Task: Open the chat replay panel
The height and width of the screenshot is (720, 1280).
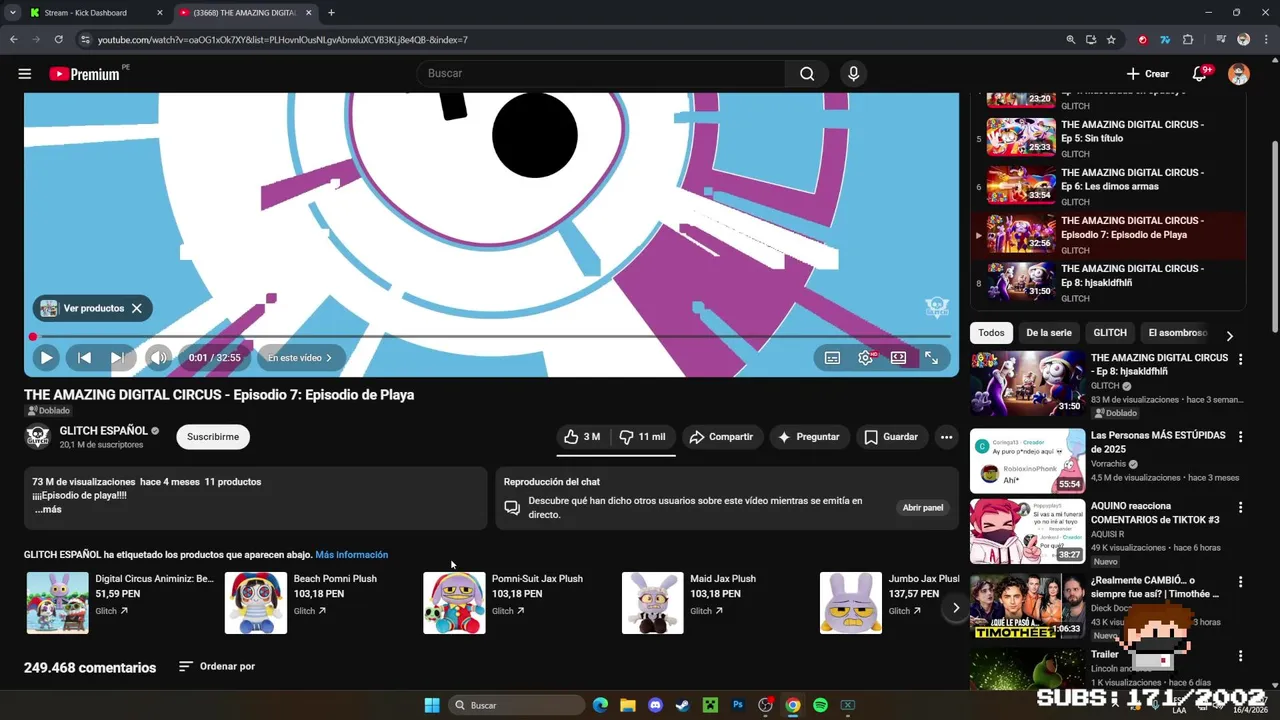Action: click(923, 508)
